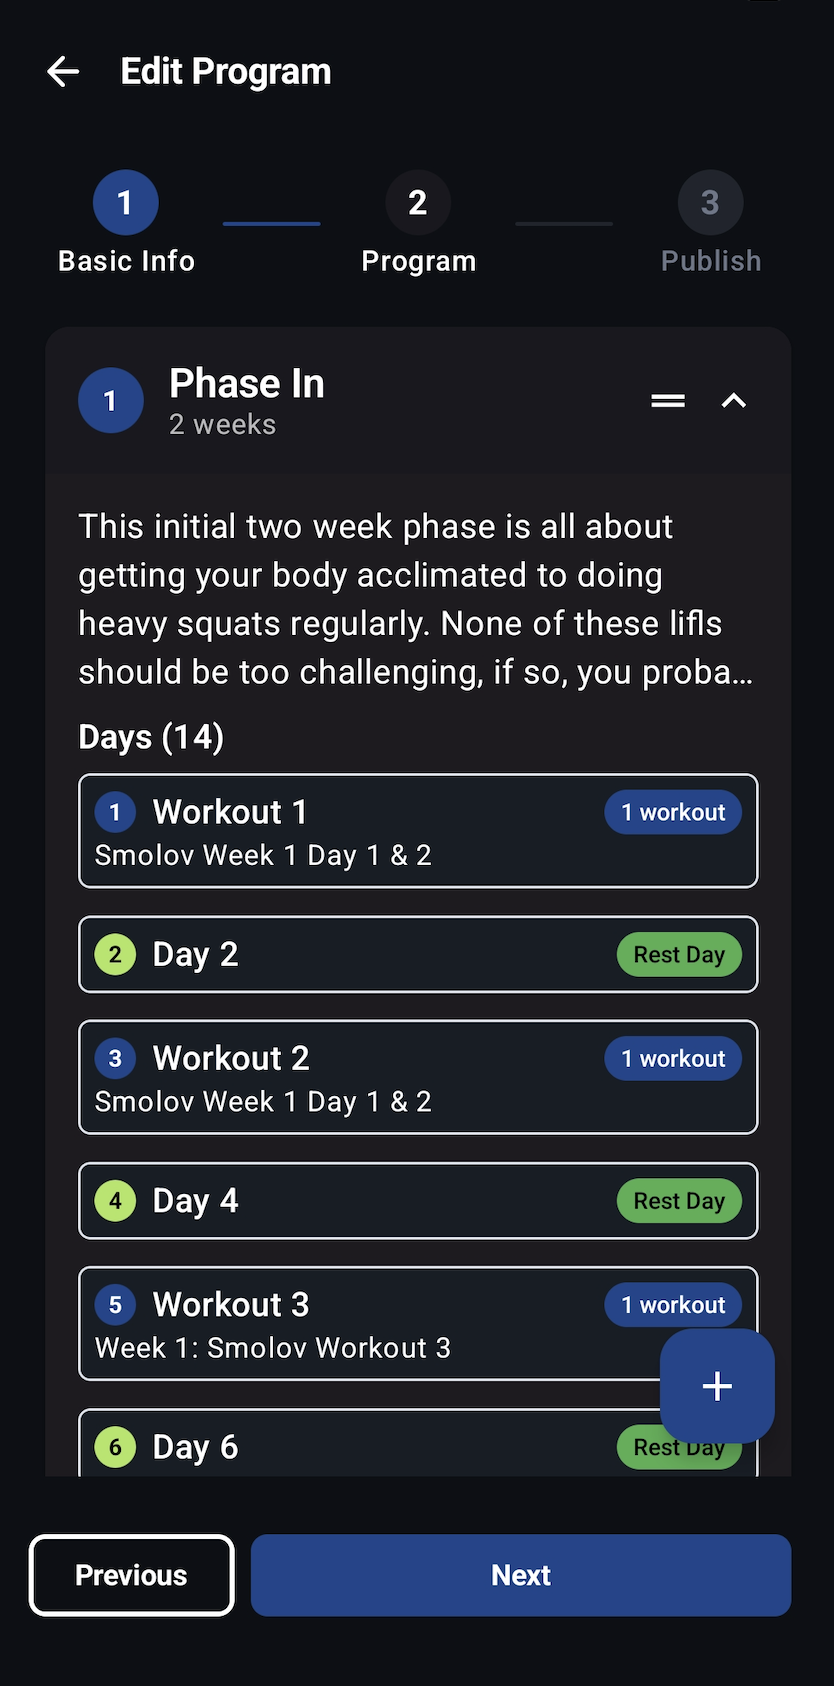834x1686 pixels.
Task: Tap the green 2 badge on Day 2
Action: (115, 954)
